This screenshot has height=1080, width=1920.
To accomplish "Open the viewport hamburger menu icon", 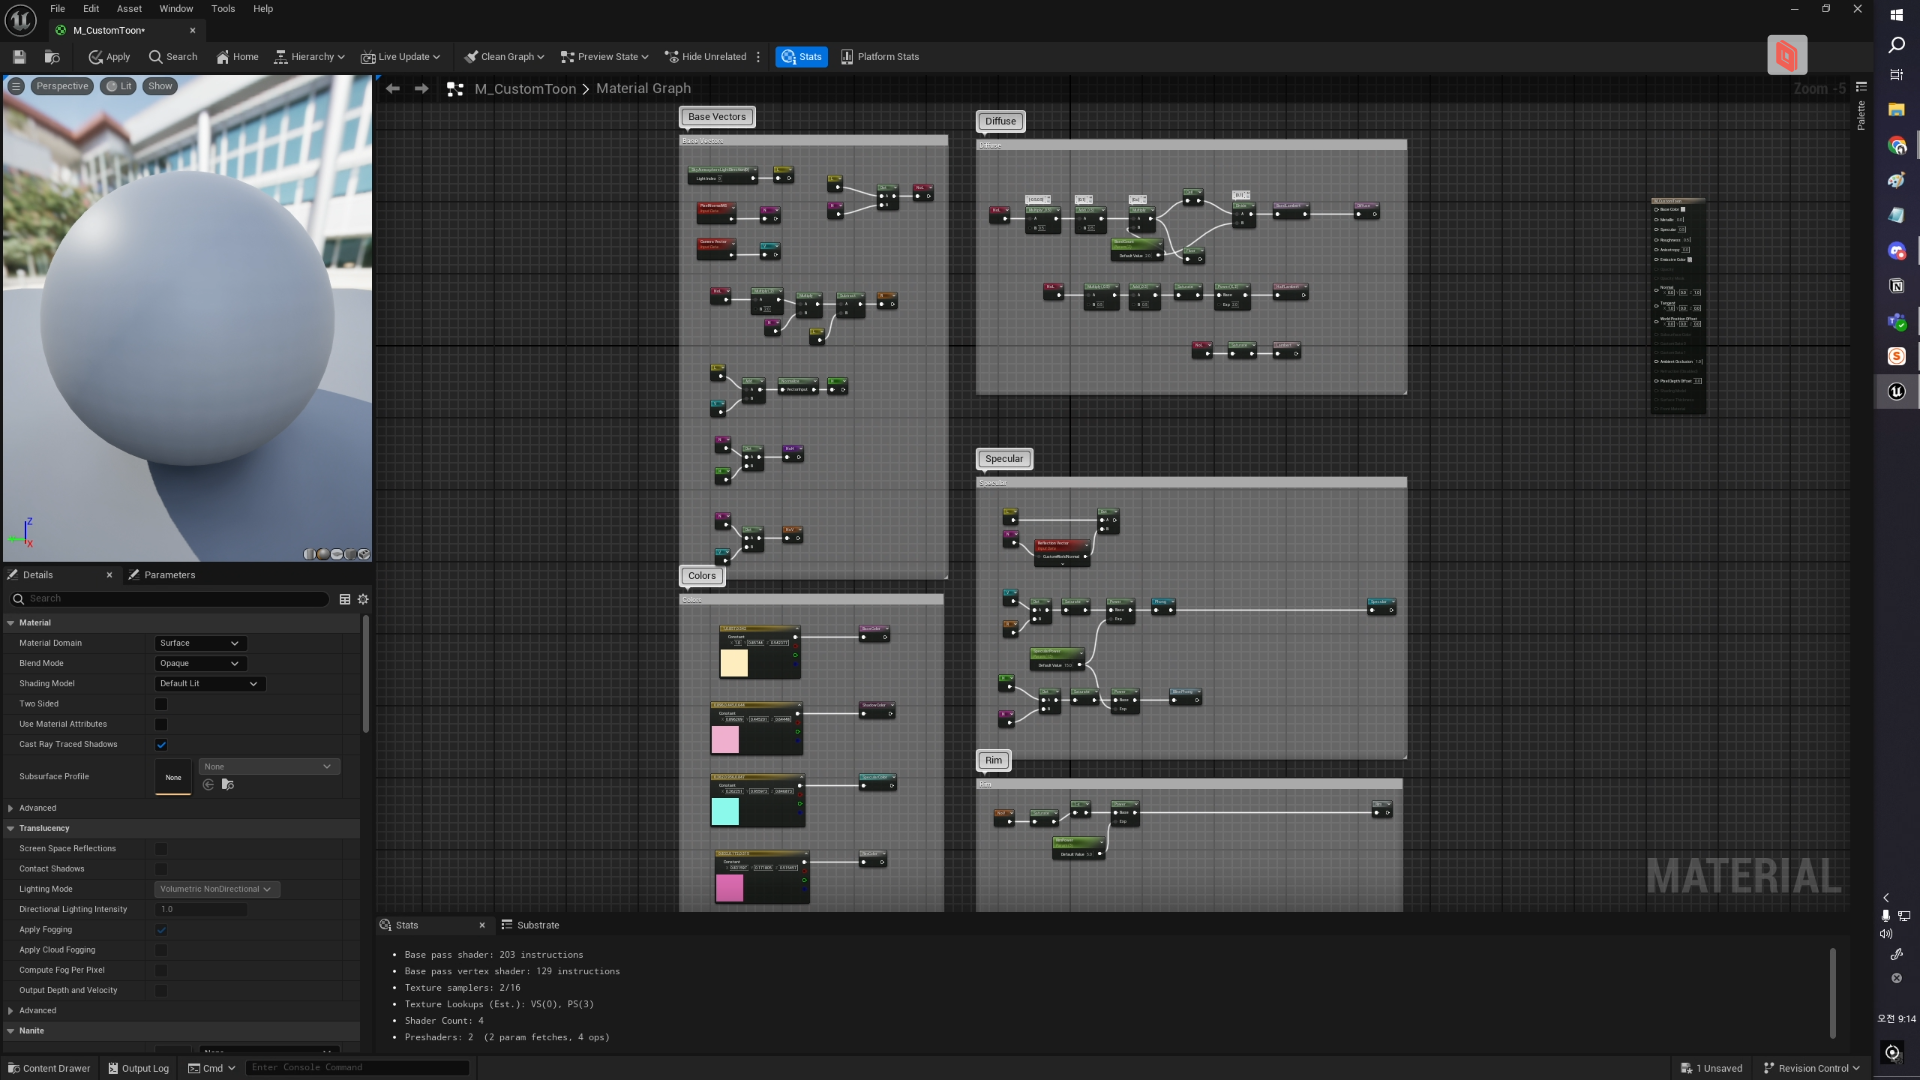I will [16, 86].
